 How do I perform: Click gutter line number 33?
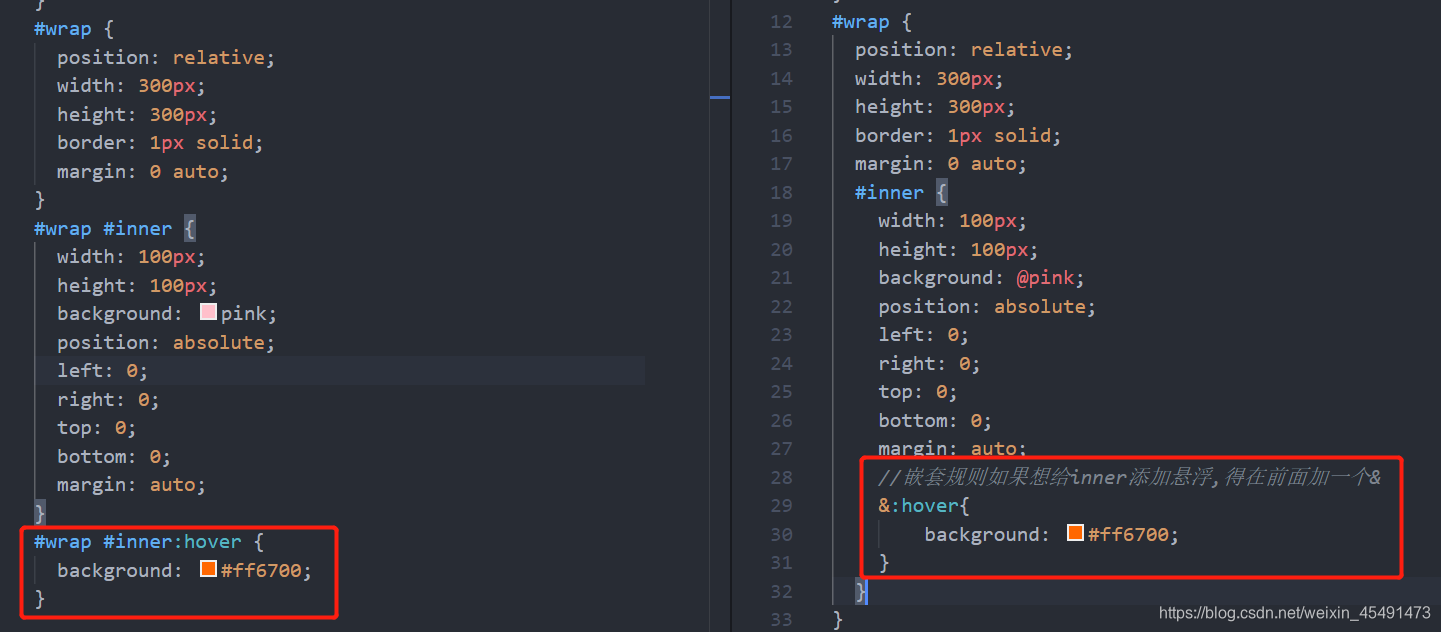[782, 619]
